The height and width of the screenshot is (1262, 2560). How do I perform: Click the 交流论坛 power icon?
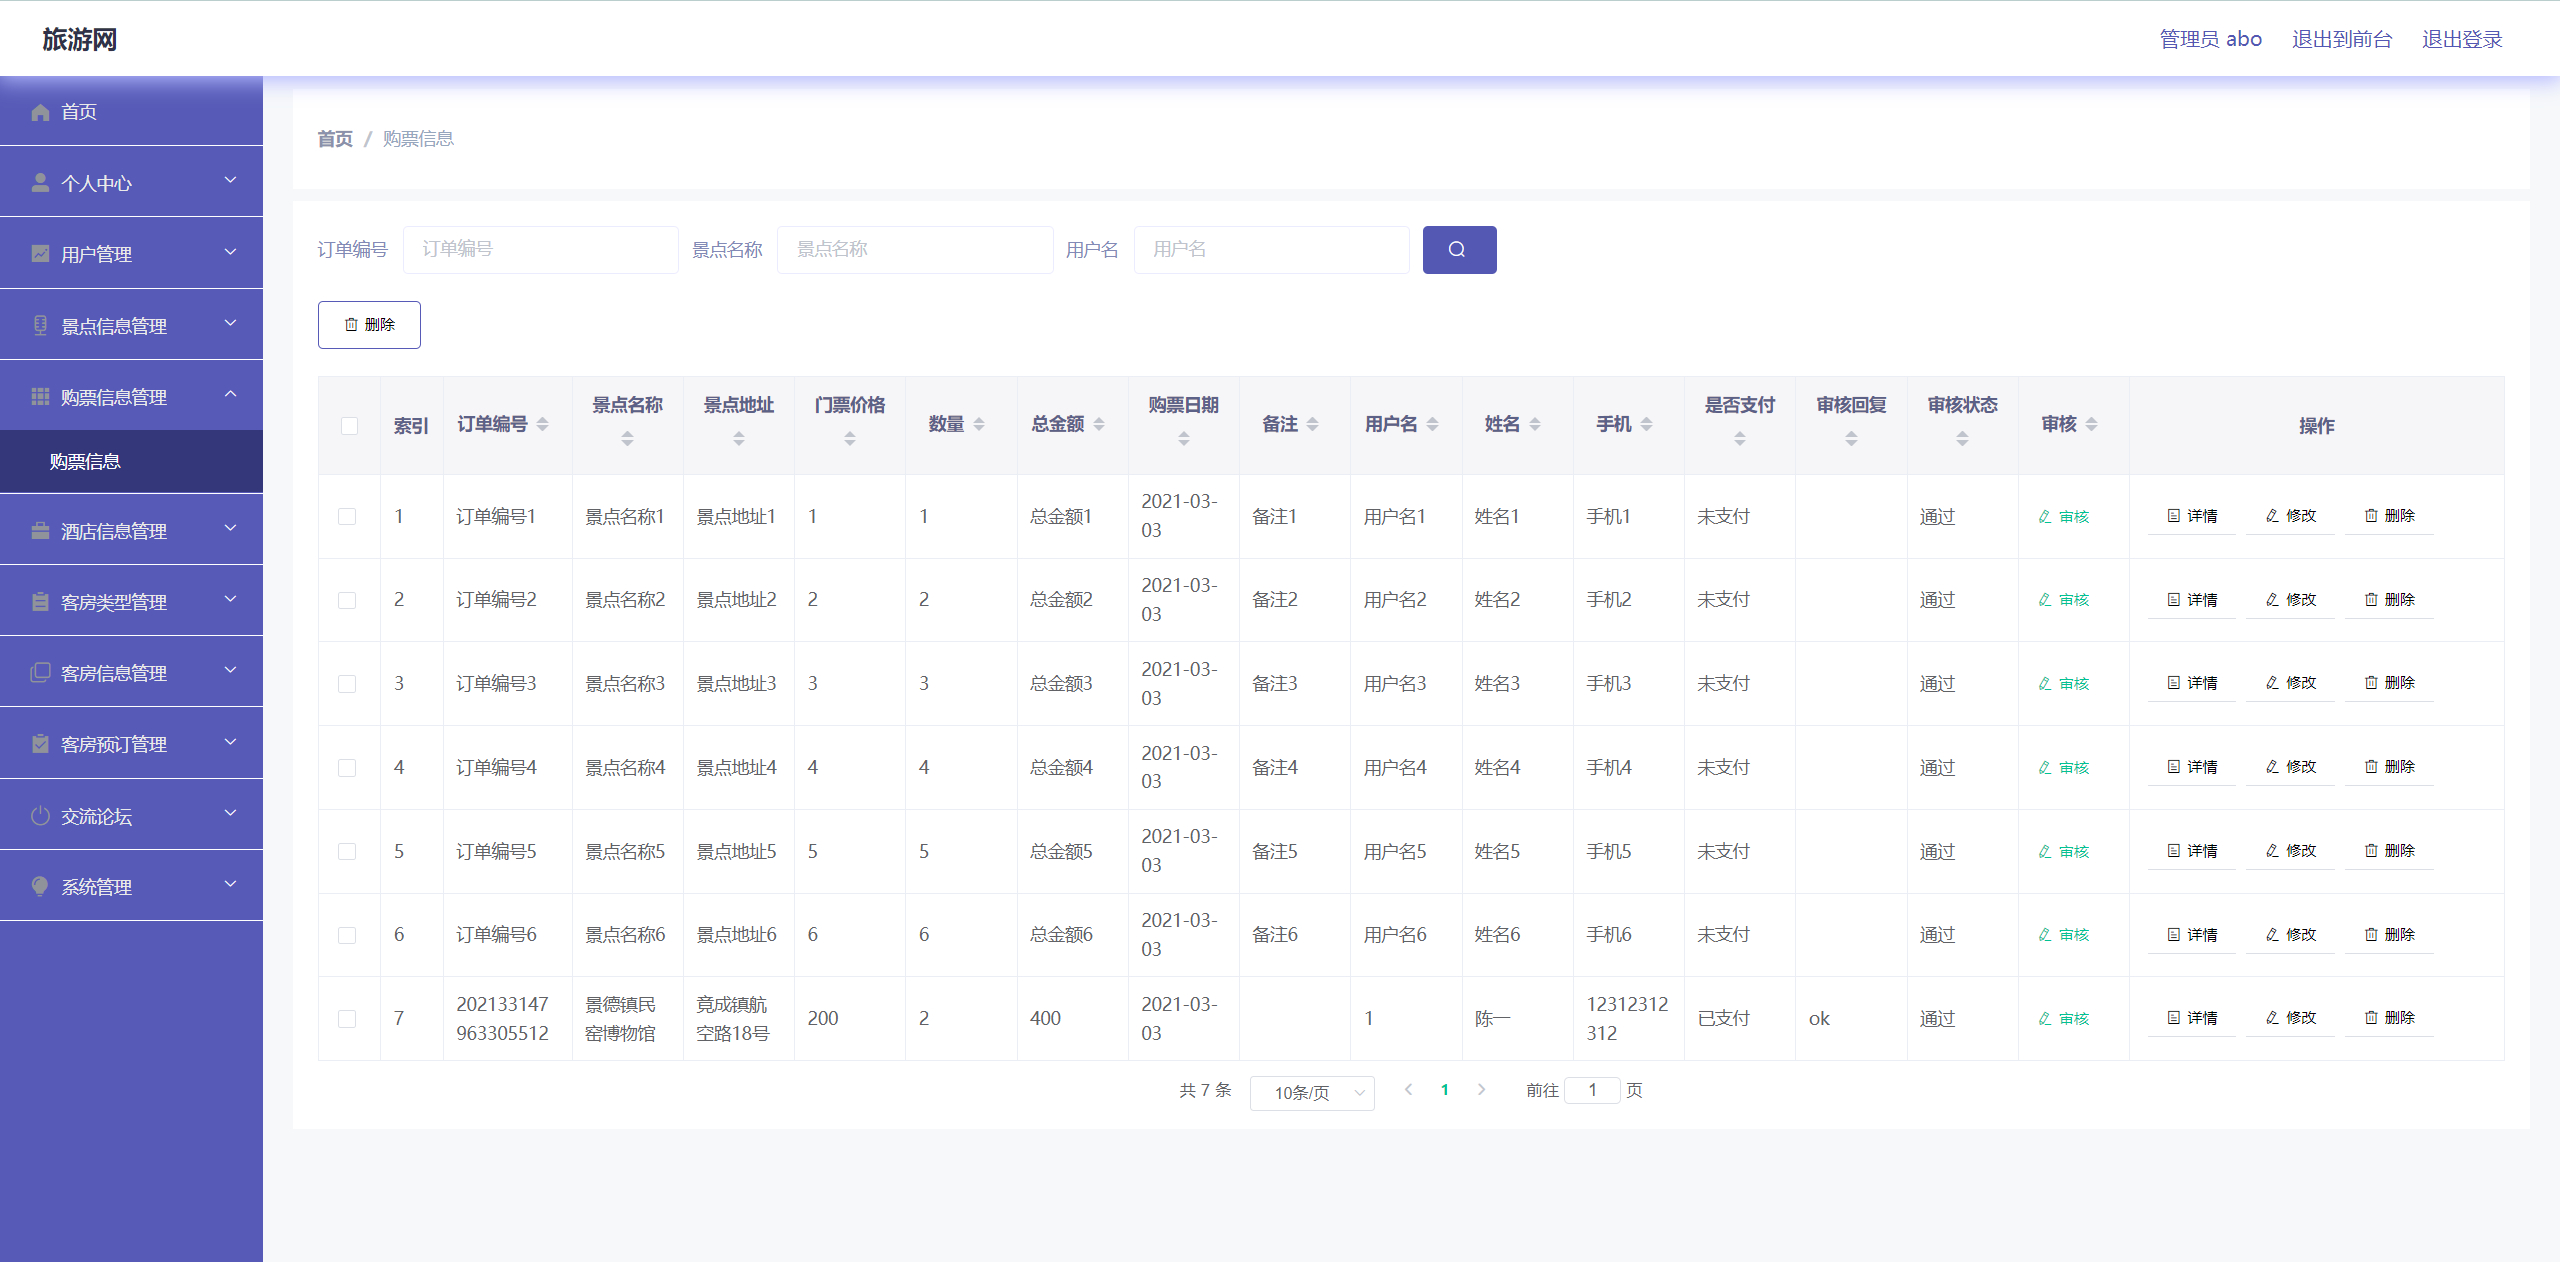(x=40, y=816)
